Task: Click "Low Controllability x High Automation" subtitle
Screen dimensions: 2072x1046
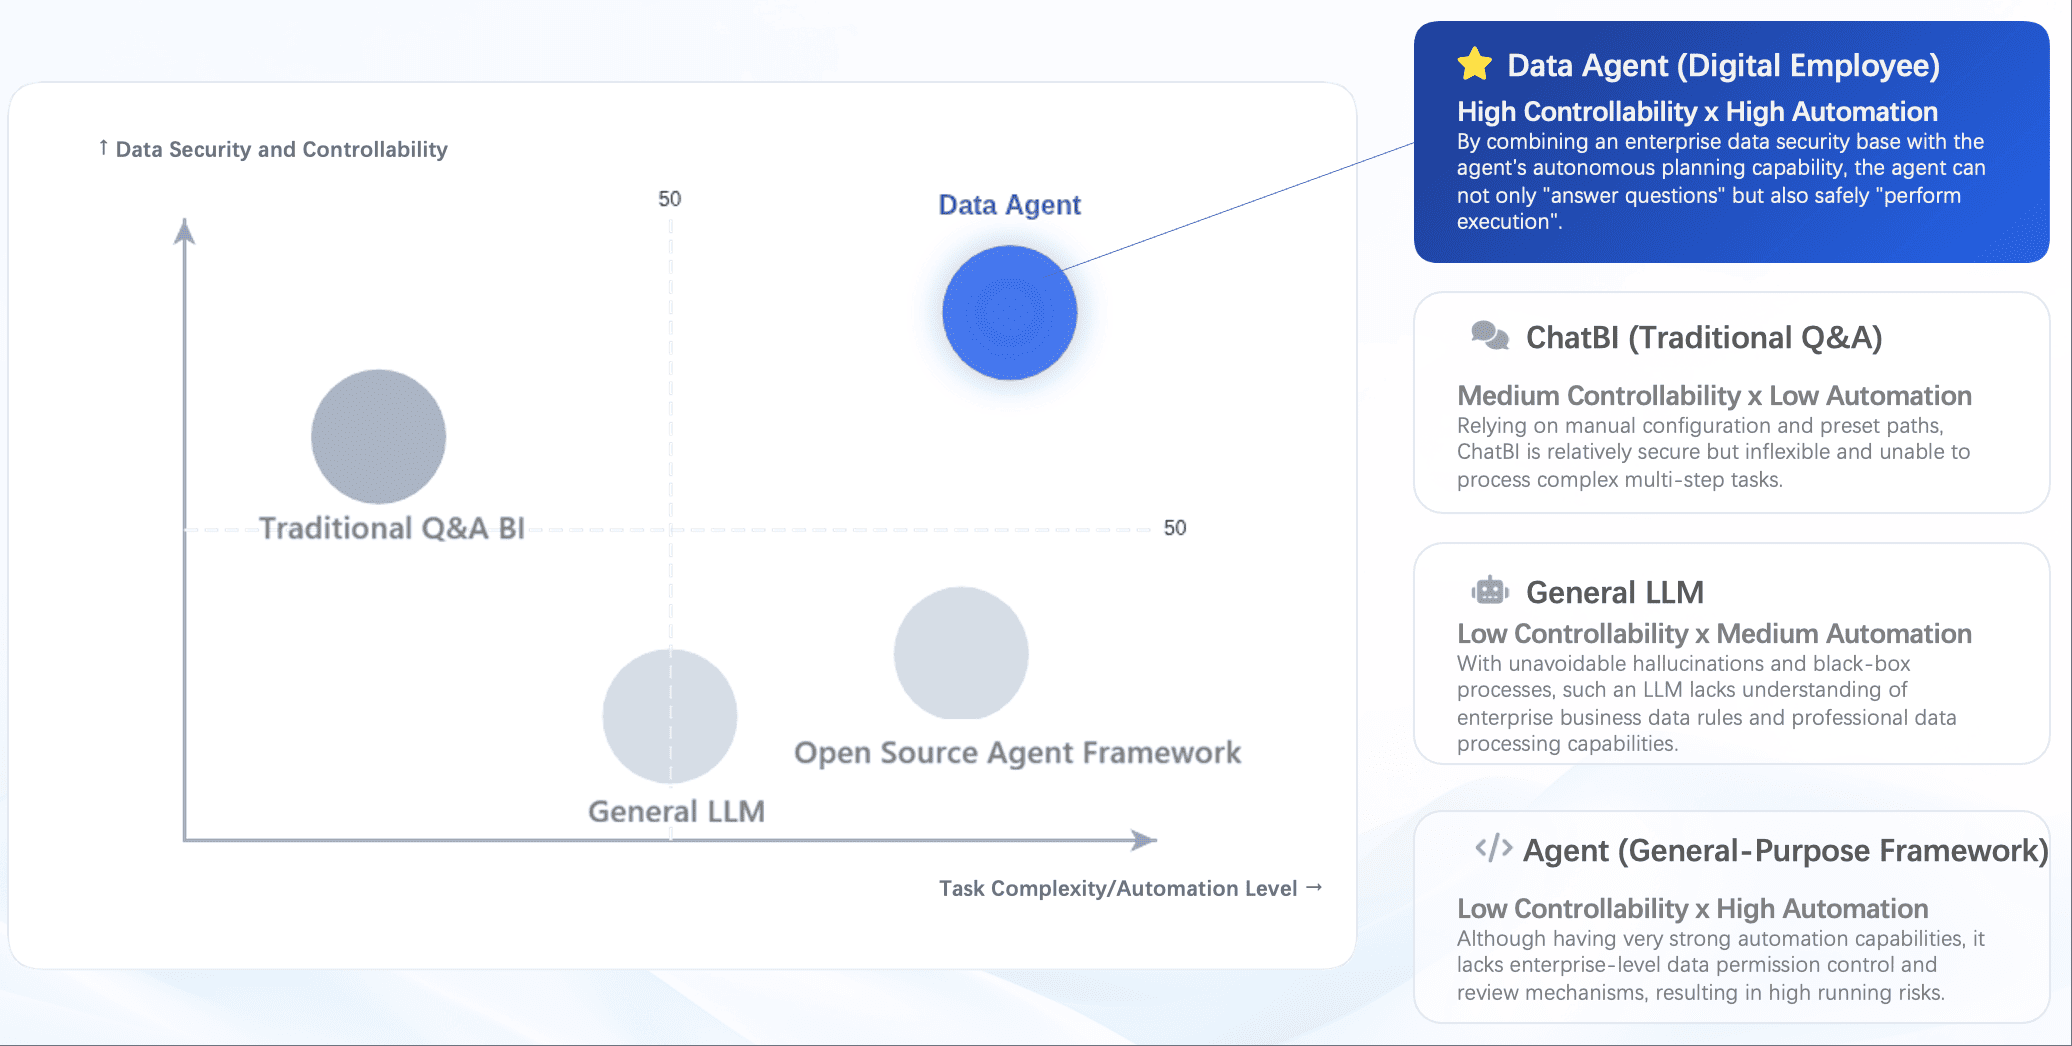Action: [x=1692, y=909]
